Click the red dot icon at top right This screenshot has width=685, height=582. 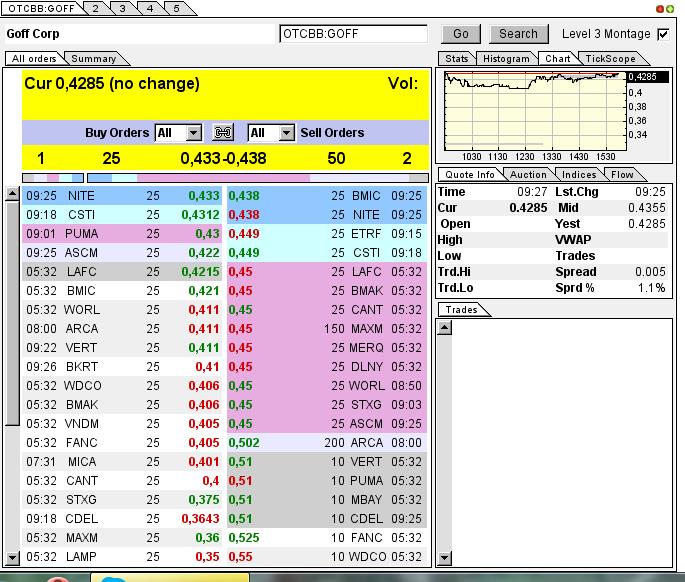pyautogui.click(x=660, y=9)
